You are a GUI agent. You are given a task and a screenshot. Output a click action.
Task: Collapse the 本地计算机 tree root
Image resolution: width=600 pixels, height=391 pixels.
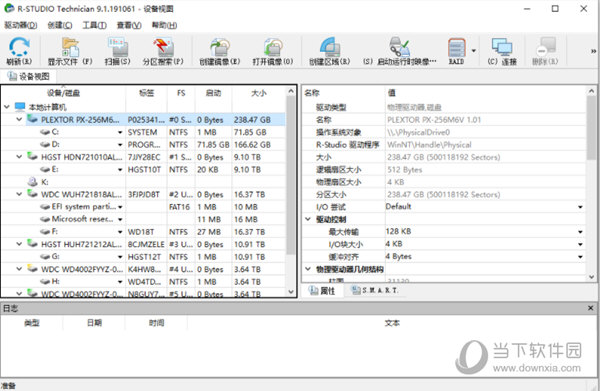(x=7, y=107)
